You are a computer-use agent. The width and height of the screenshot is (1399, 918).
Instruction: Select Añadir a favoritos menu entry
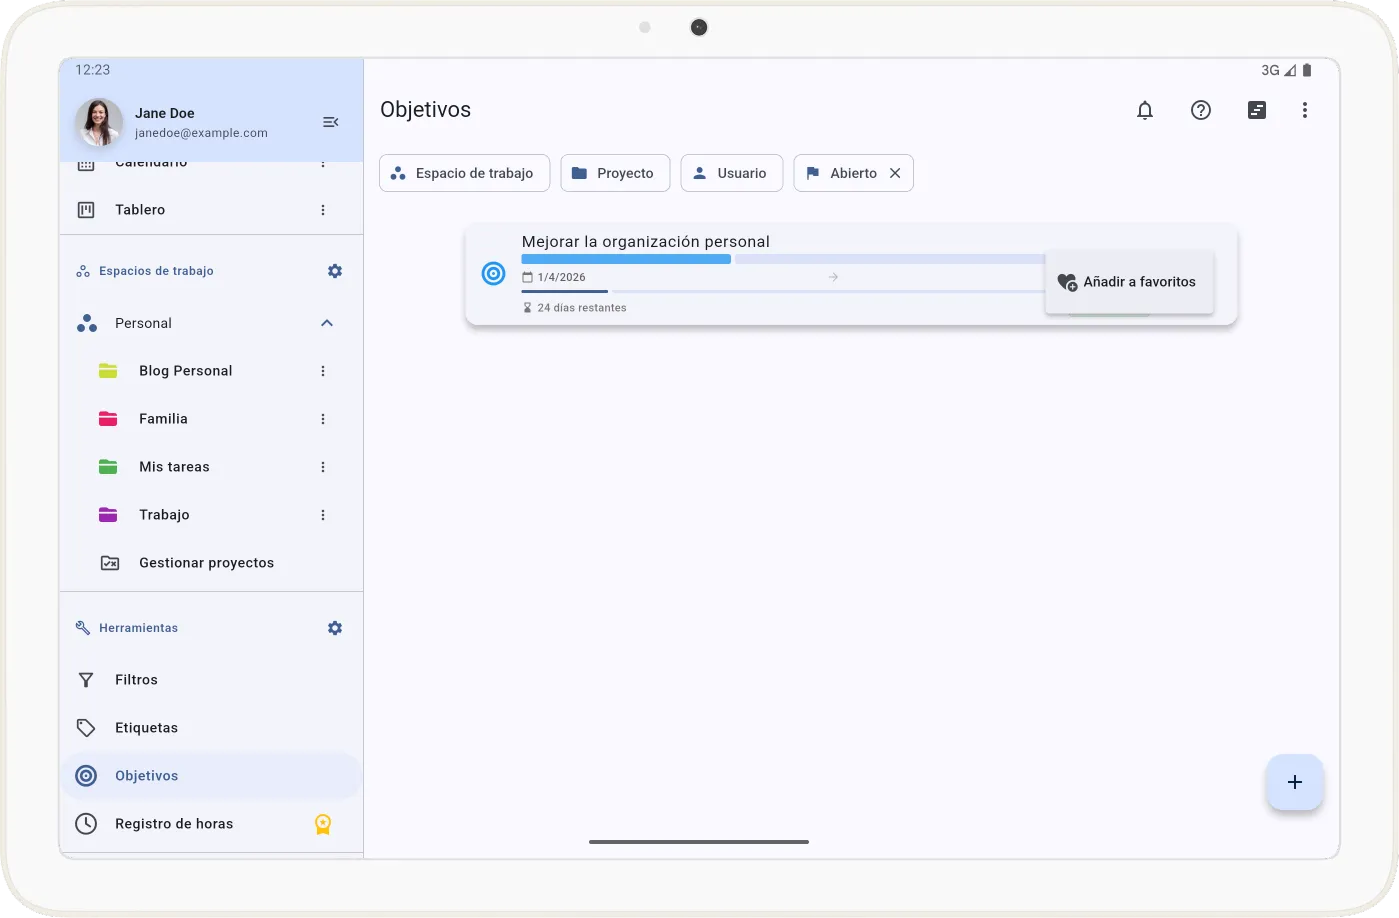(x=1129, y=282)
